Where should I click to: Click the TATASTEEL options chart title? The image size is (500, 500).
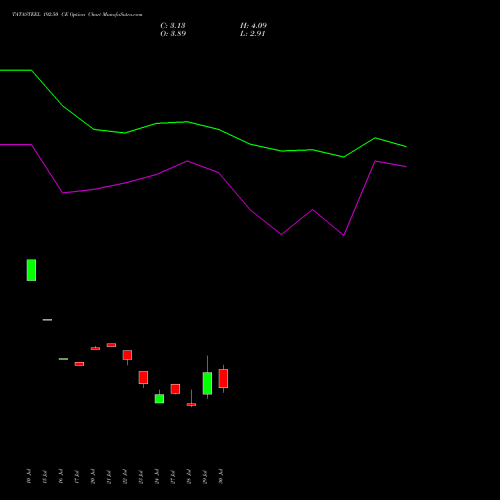click(x=77, y=14)
